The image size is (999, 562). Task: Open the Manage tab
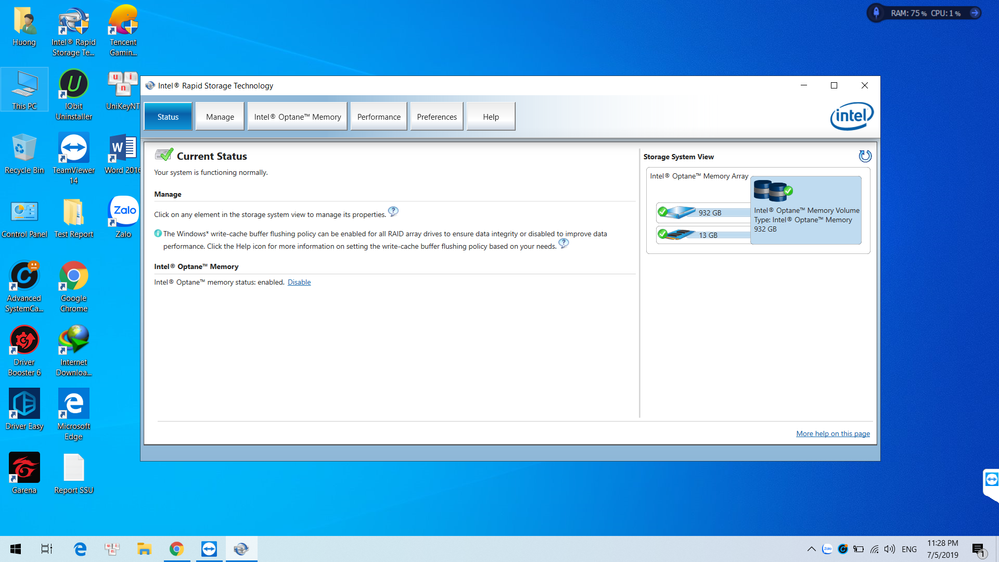pyautogui.click(x=220, y=117)
